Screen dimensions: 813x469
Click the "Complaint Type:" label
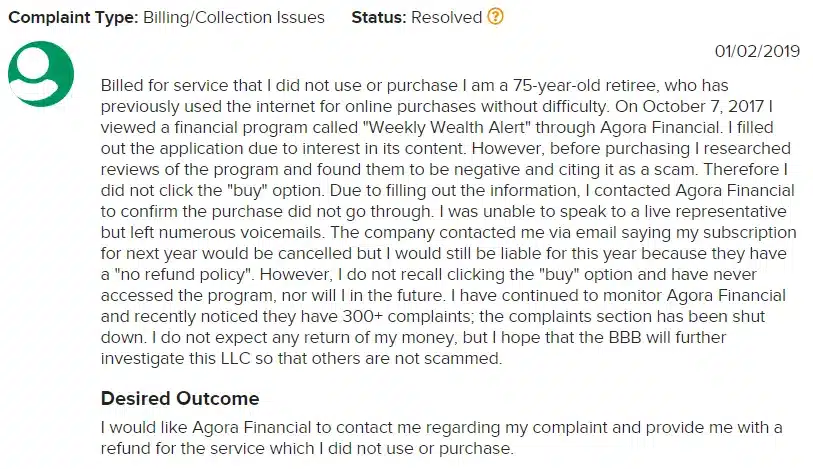[73, 17]
